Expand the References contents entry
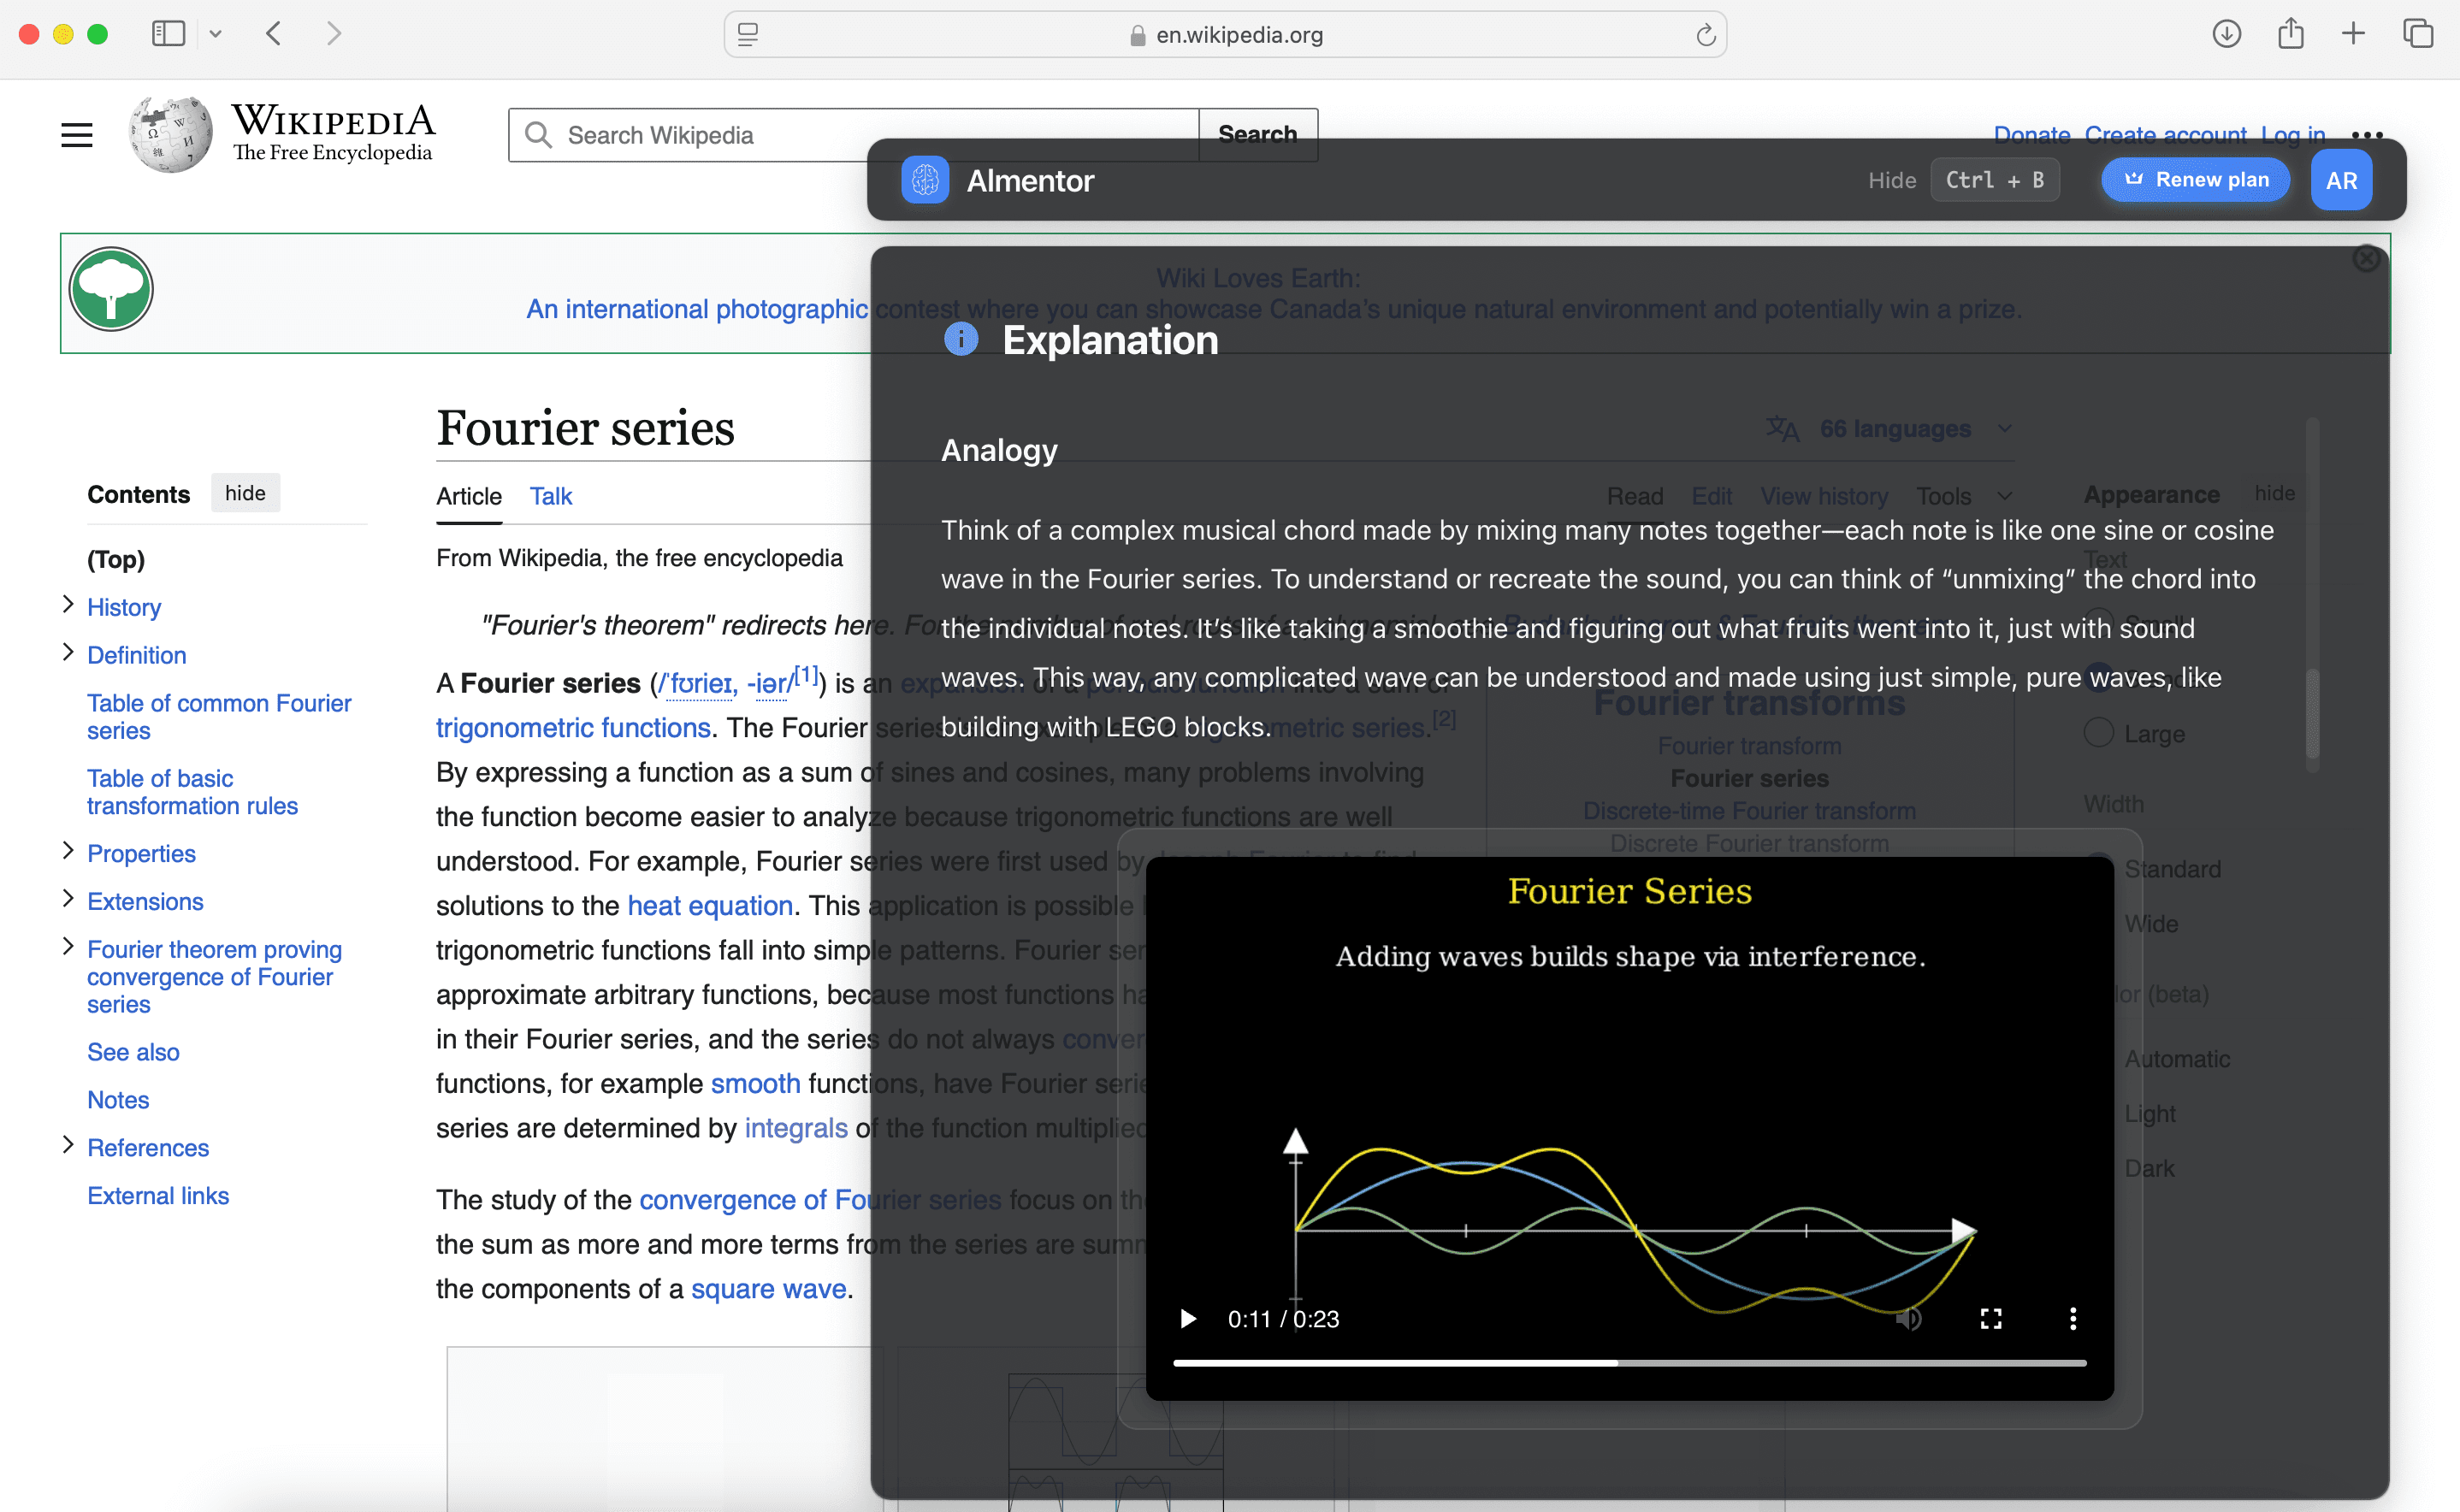Image resolution: width=2460 pixels, height=1512 pixels. pyautogui.click(x=68, y=1146)
